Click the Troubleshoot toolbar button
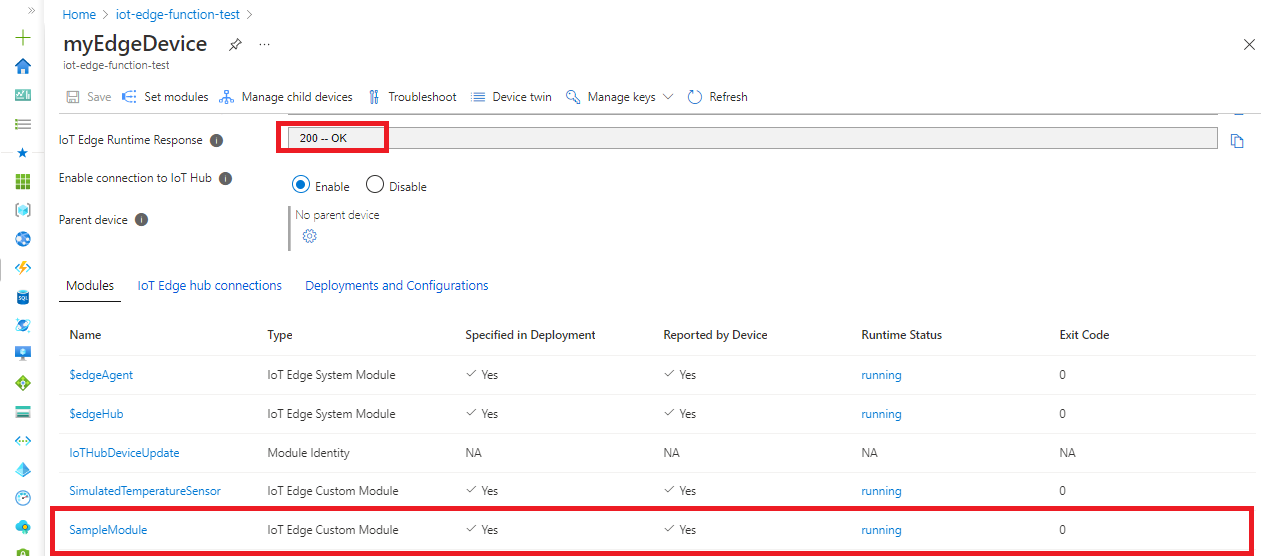Image resolution: width=1261 pixels, height=556 pixels. pyautogui.click(x=412, y=97)
